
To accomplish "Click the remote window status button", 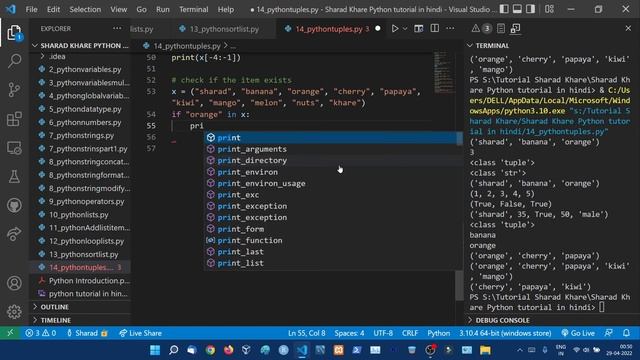I will [x=10, y=333].
